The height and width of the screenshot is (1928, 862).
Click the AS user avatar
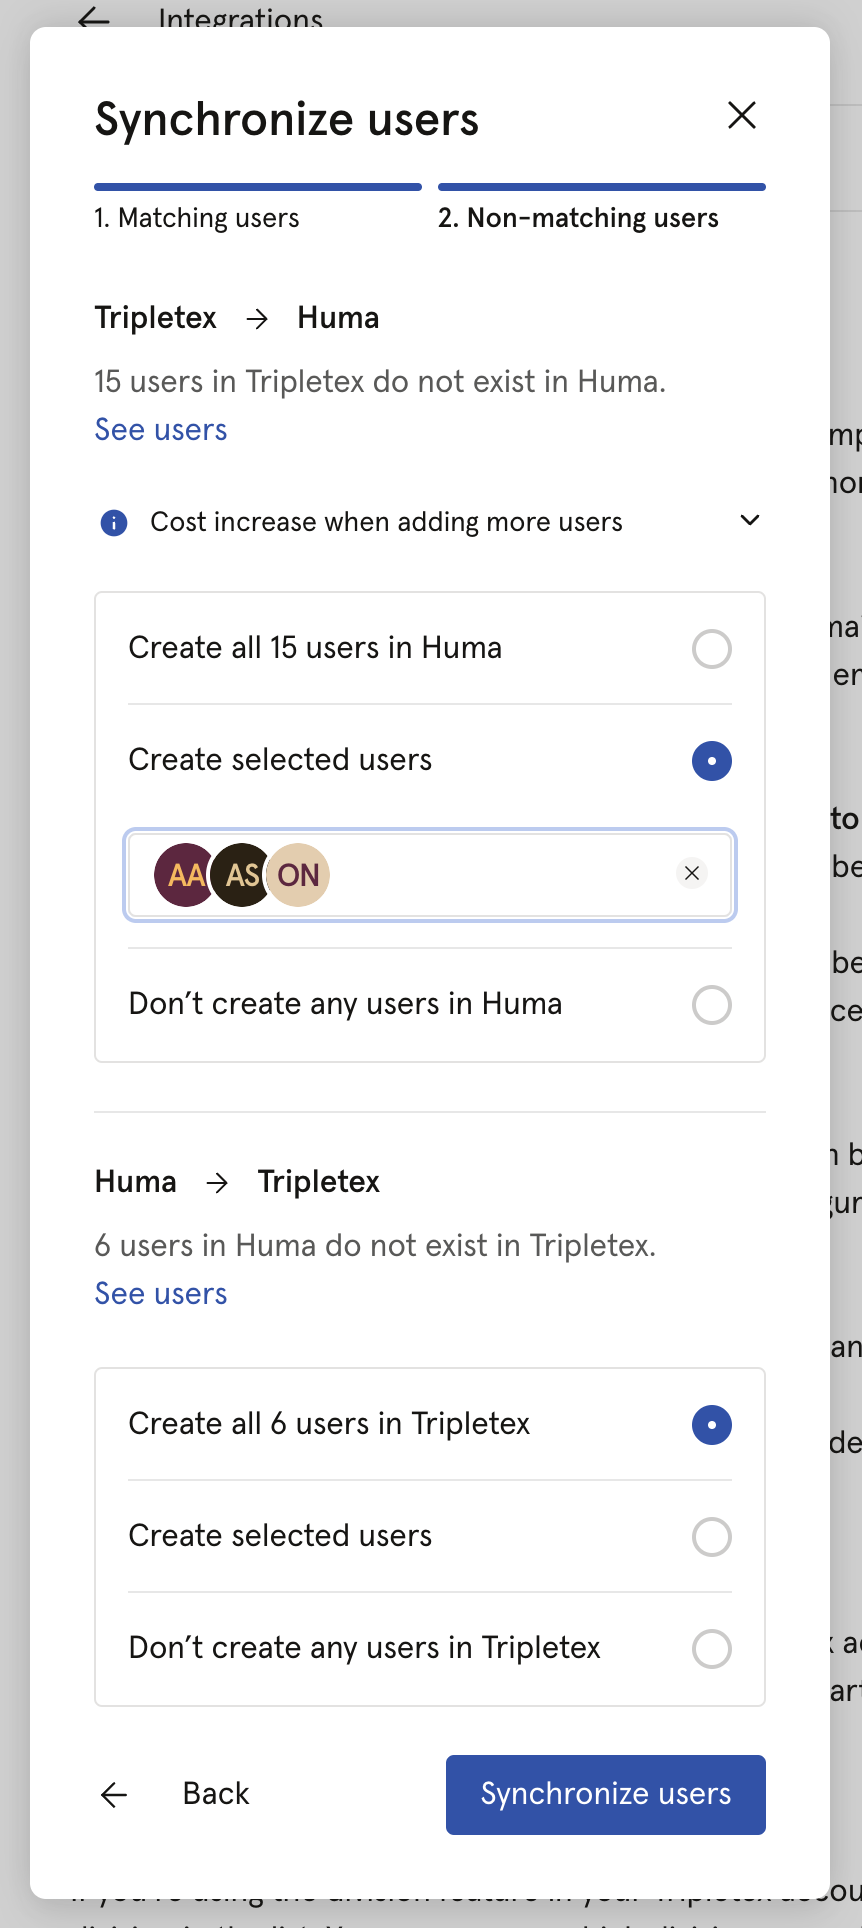click(x=240, y=875)
